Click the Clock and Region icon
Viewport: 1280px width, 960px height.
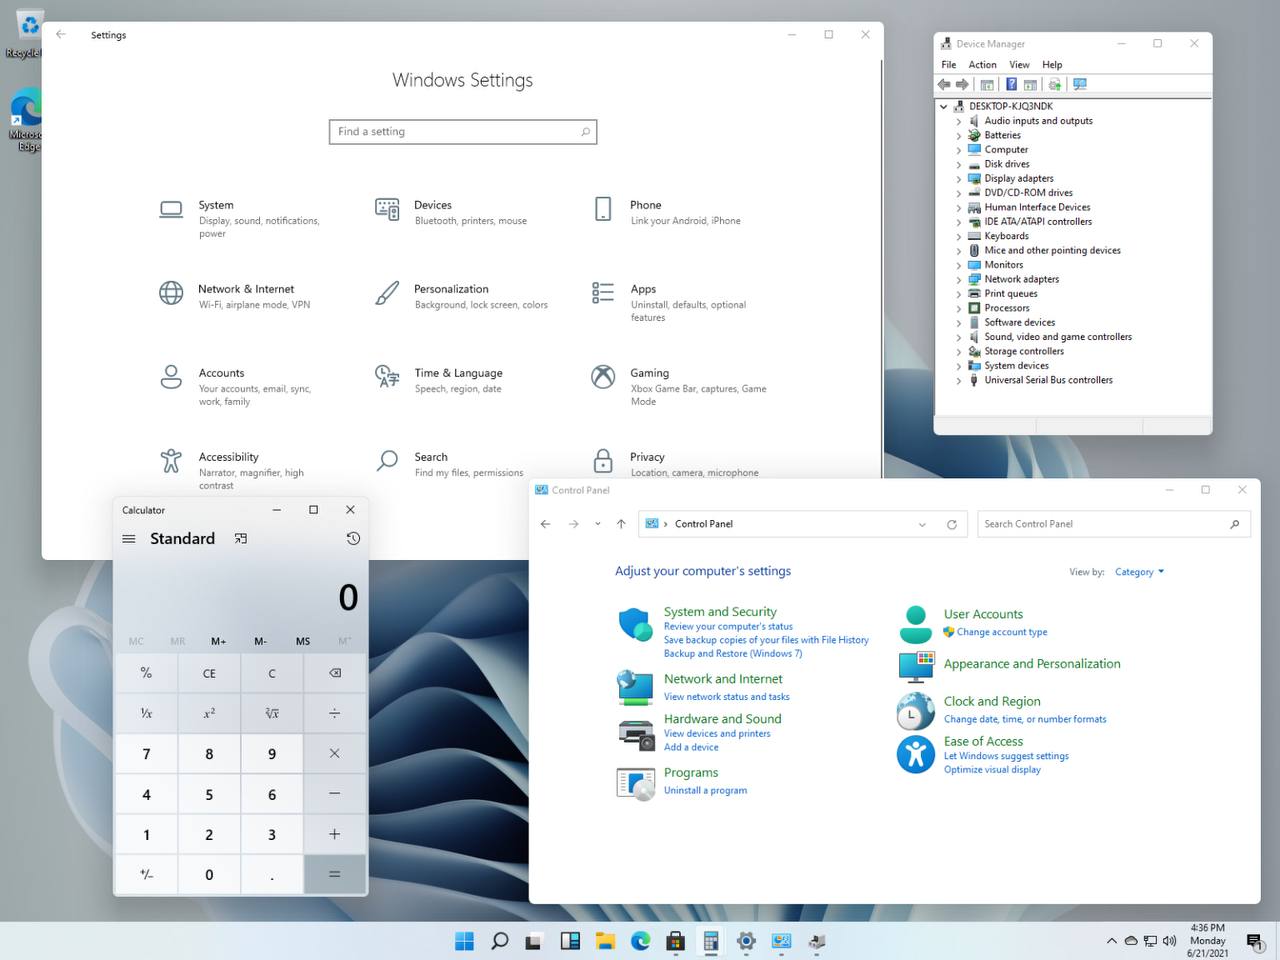coord(915,711)
